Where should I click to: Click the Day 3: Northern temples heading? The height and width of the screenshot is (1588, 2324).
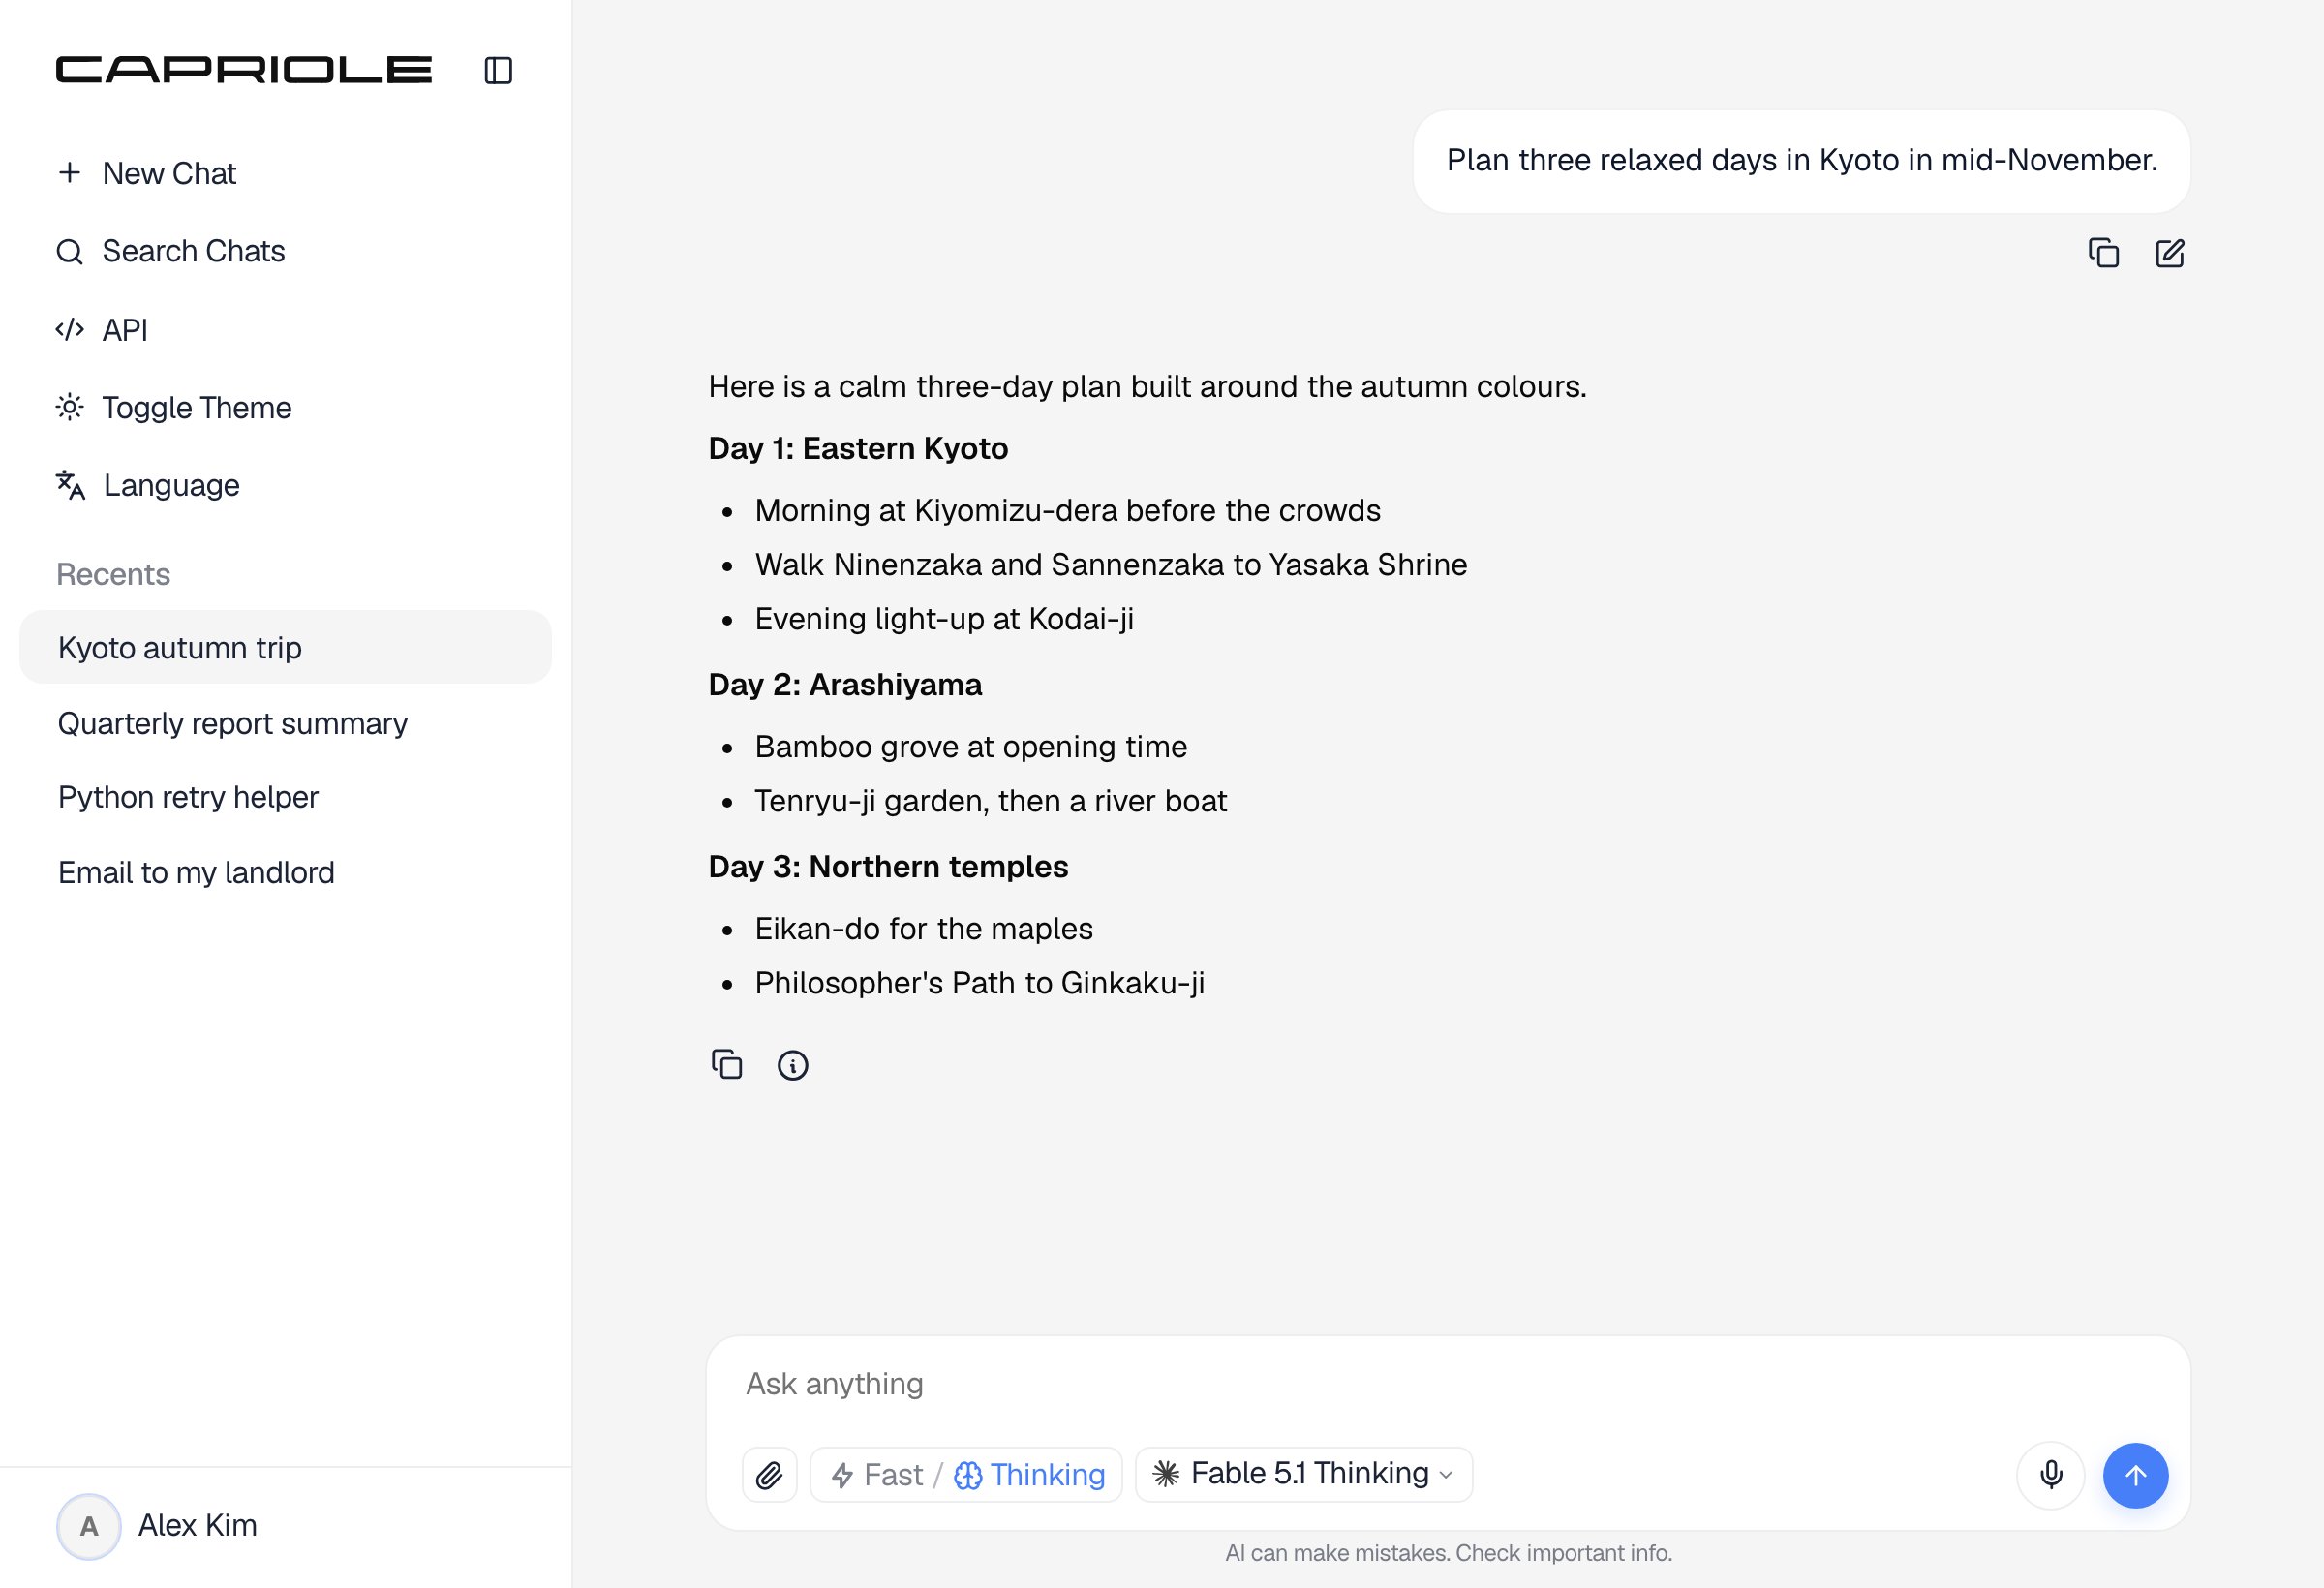(888, 866)
